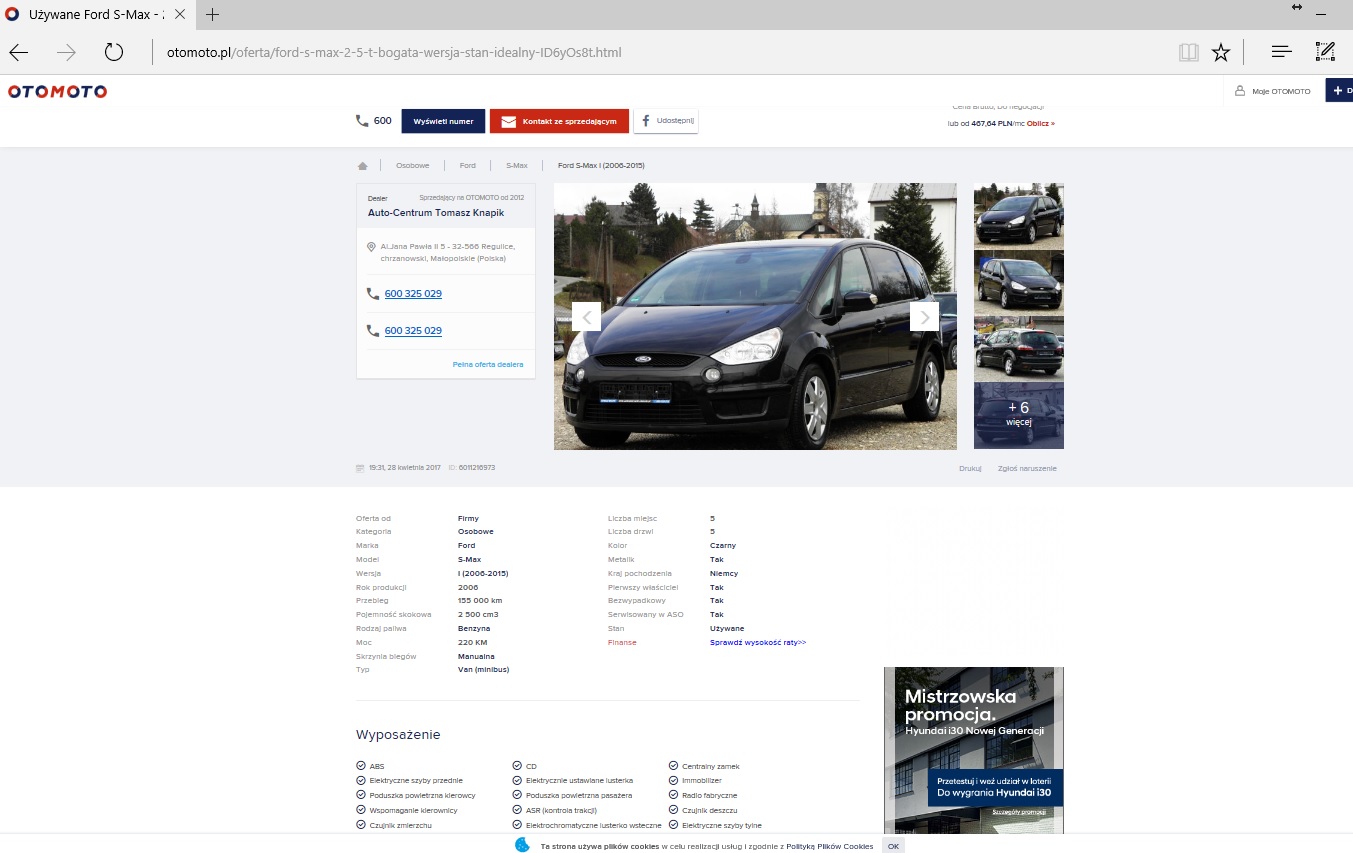
Task: Click the CD checkmark icon
Action: [517, 766]
